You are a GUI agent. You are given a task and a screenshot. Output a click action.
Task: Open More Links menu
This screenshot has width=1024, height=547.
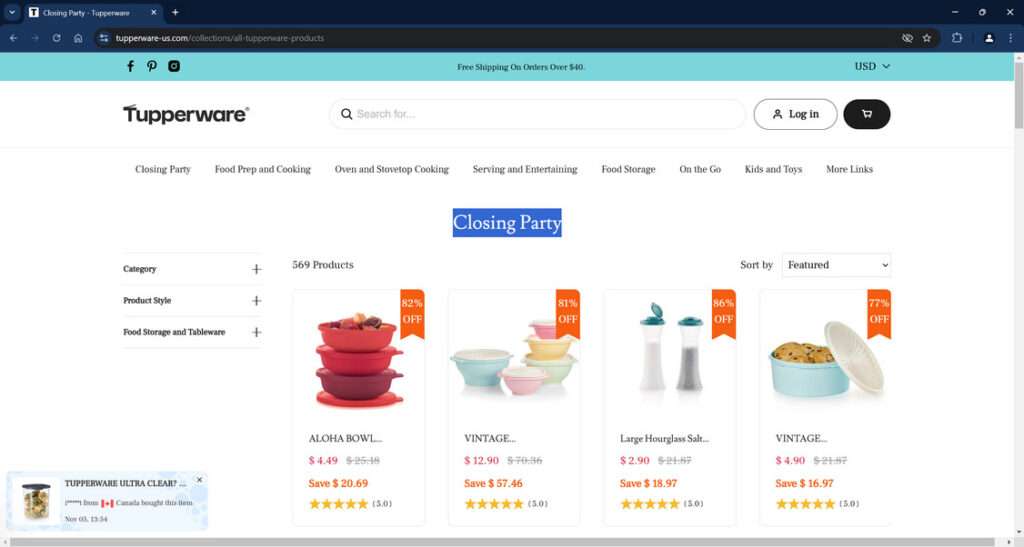coord(849,169)
